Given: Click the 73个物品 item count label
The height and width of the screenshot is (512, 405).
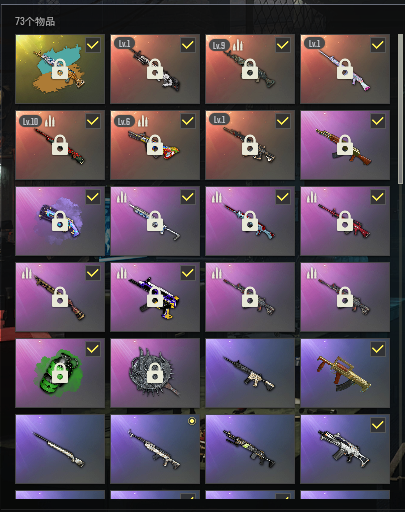Looking at the screenshot, I should [x=35, y=22].
